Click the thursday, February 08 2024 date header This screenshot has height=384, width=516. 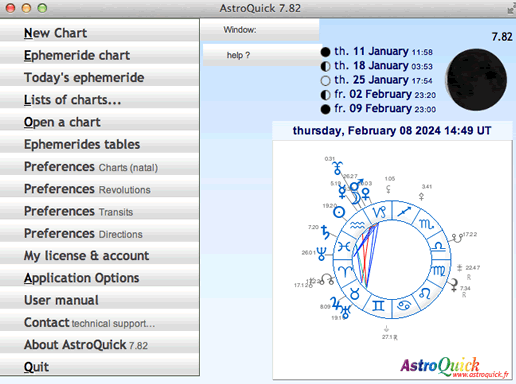point(392,130)
